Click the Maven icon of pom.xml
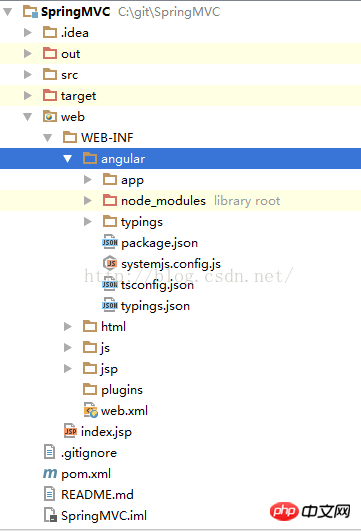 pyautogui.click(x=50, y=473)
